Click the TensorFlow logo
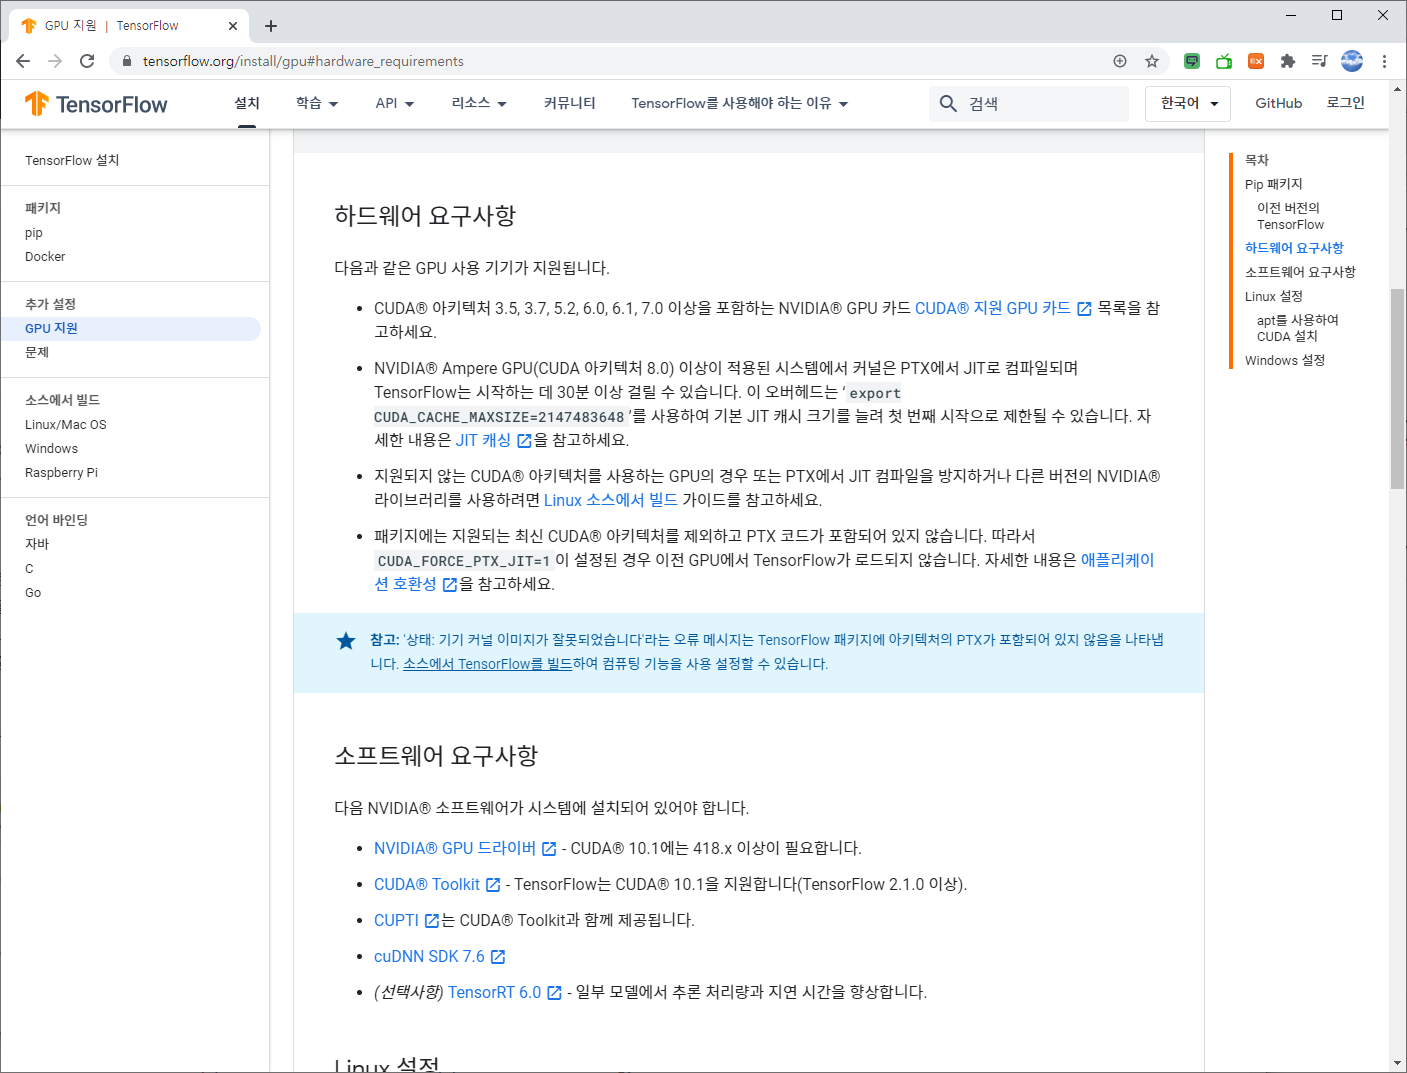1407x1073 pixels. [96, 104]
